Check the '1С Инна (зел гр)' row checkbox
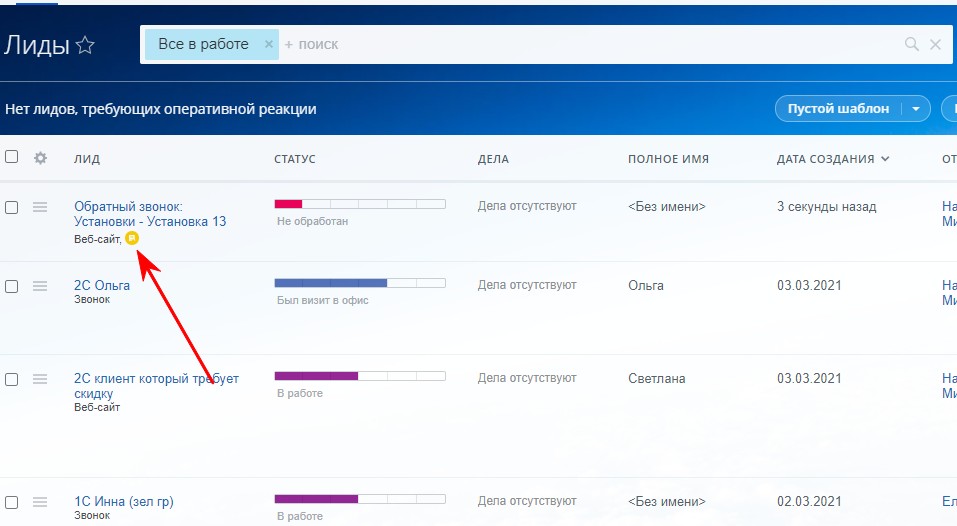 [12, 503]
